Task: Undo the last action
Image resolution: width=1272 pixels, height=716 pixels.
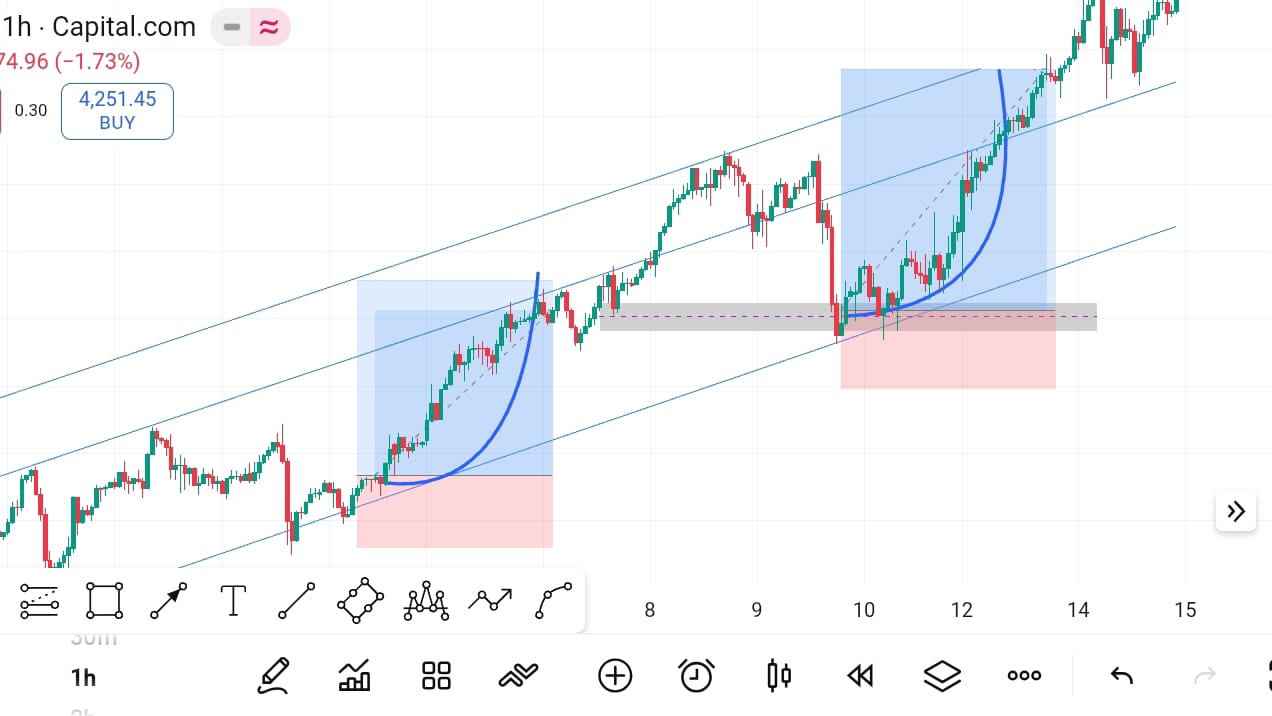Action: [x=1122, y=676]
